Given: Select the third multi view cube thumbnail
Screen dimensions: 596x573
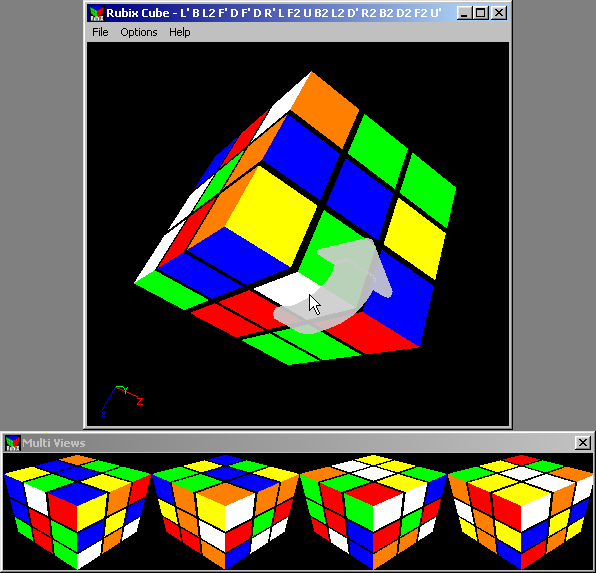Looking at the screenshot, I should click(373, 511).
